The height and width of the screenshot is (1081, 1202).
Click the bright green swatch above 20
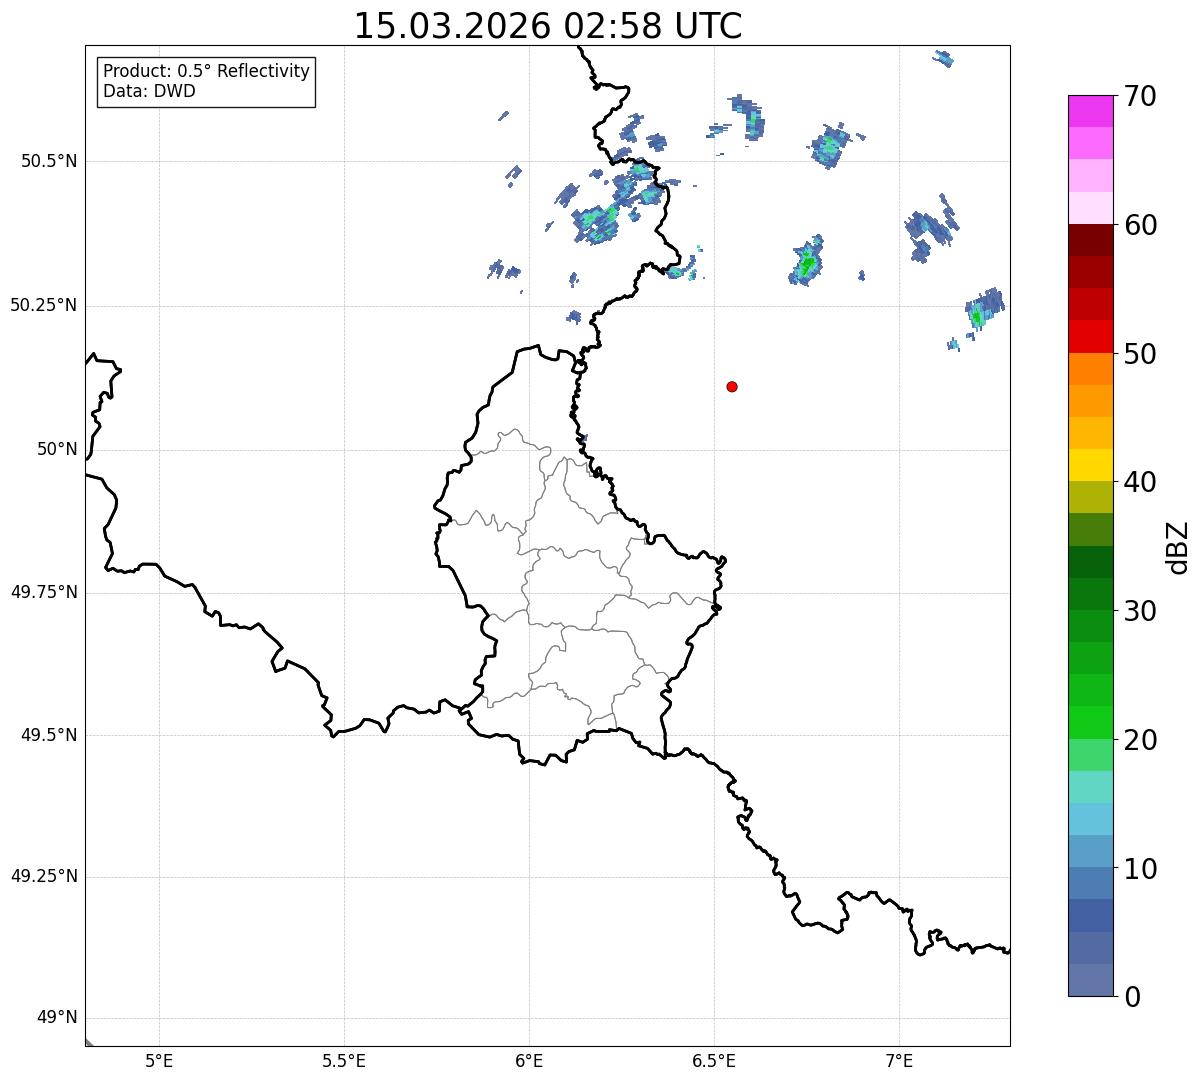1091,723
